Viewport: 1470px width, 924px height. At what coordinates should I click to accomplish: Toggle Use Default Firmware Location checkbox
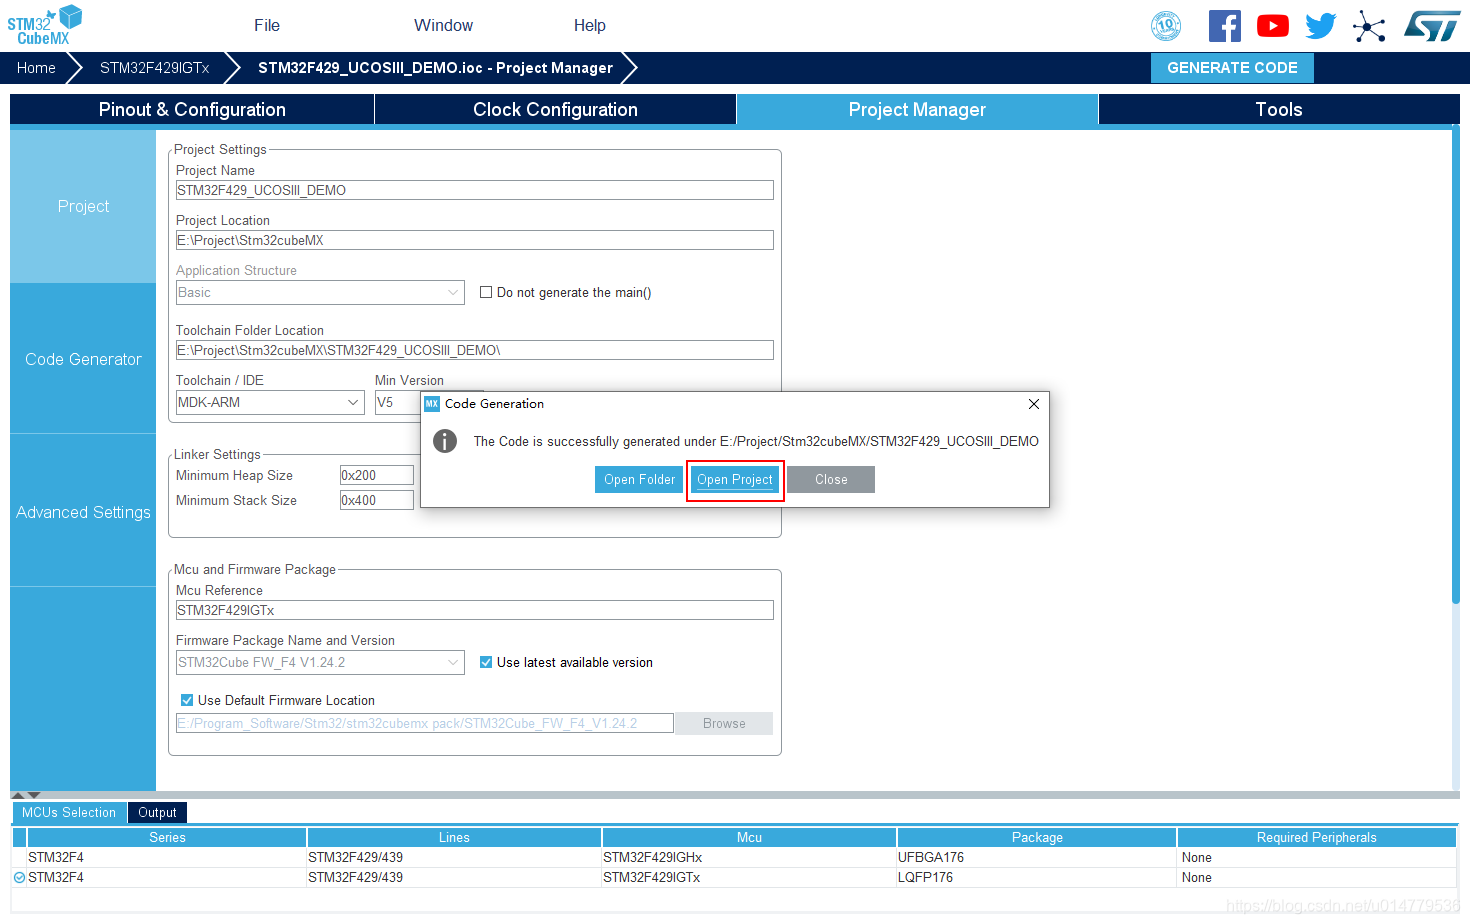187,700
